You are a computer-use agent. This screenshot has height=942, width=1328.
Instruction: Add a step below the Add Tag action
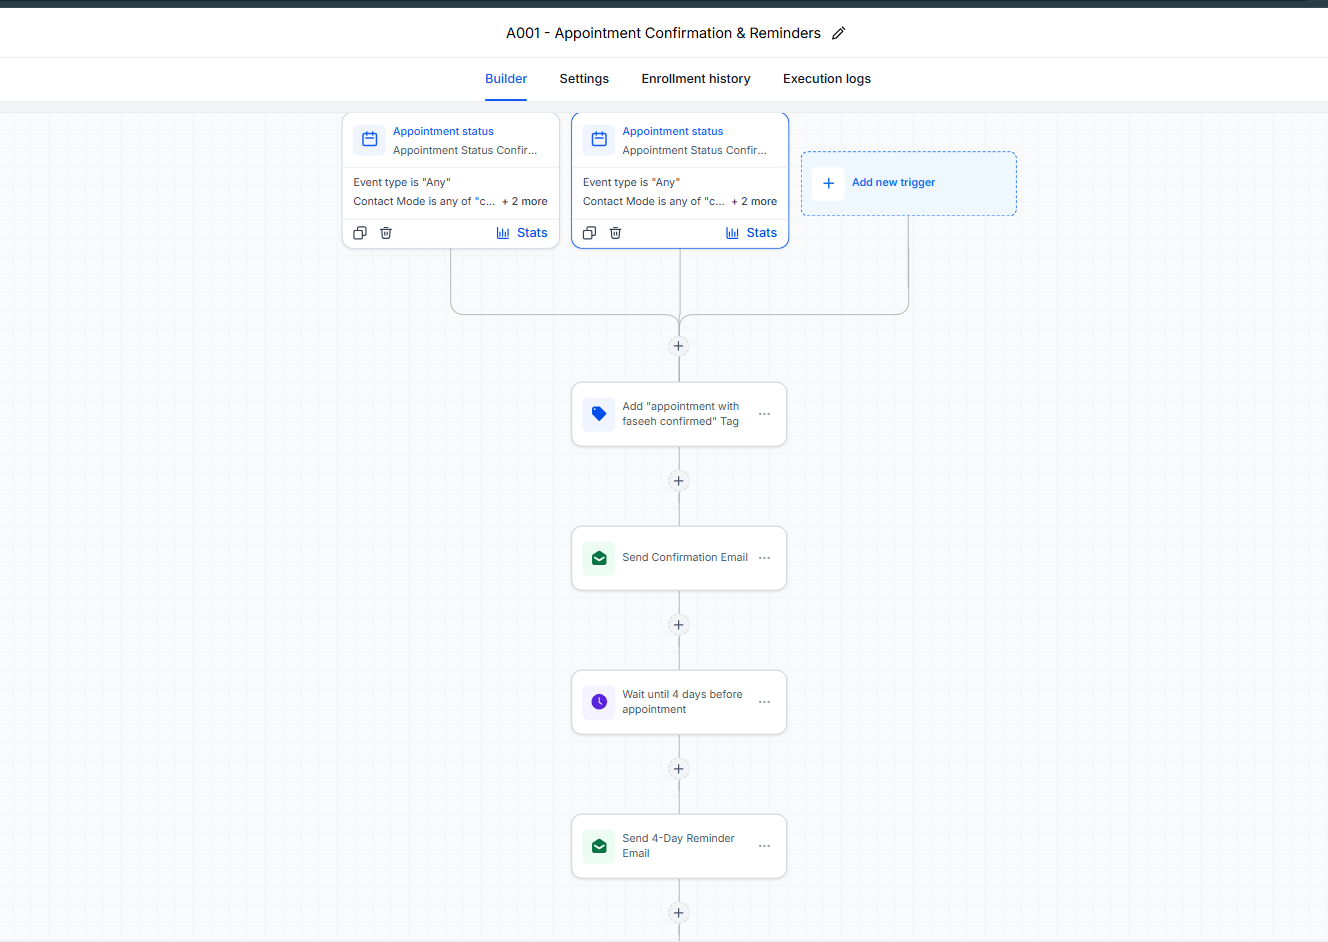[x=679, y=481]
